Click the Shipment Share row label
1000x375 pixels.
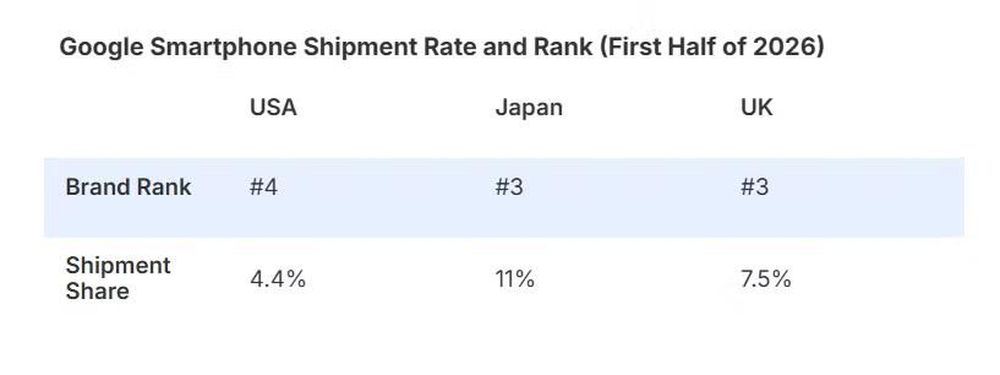(x=118, y=278)
